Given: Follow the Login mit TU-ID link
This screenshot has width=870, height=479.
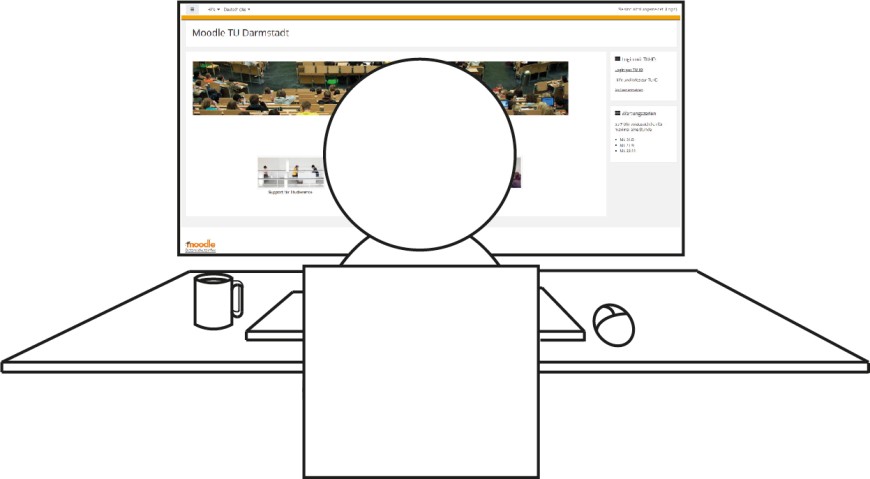Looking at the screenshot, I should (629, 70).
